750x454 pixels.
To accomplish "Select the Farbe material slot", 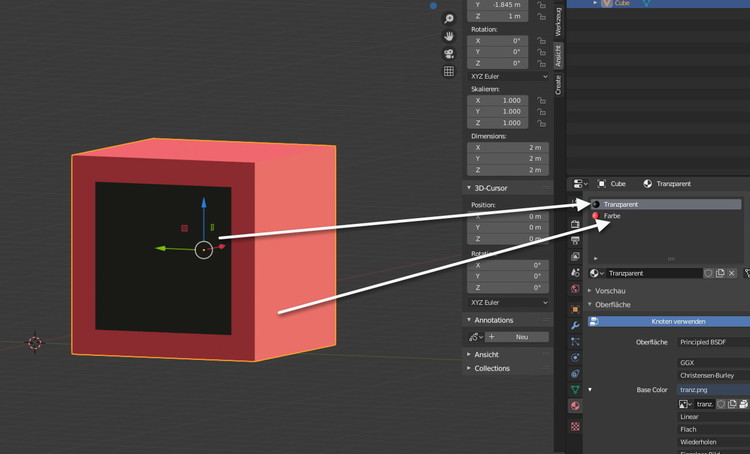I will [666, 216].
